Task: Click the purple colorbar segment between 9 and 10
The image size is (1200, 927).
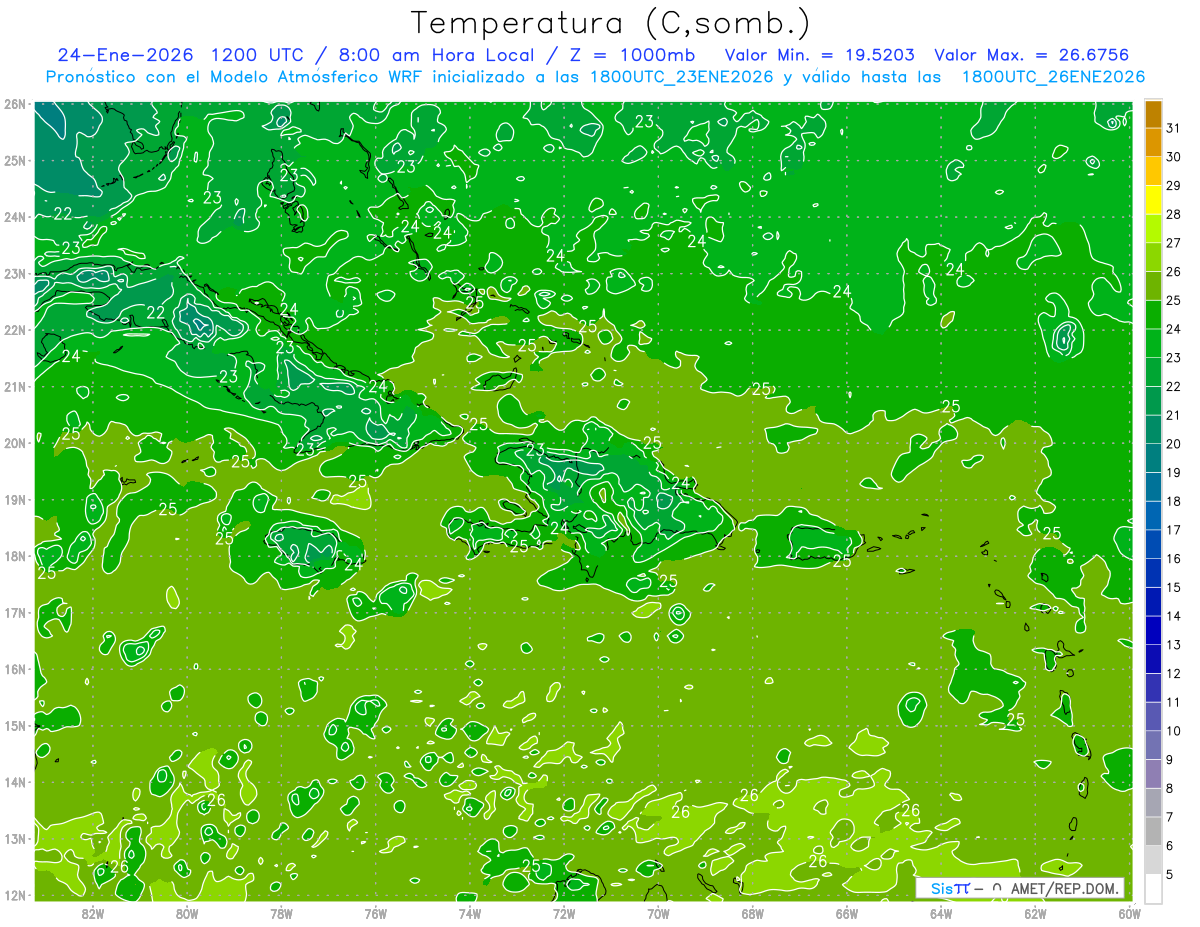Action: coord(1153,746)
